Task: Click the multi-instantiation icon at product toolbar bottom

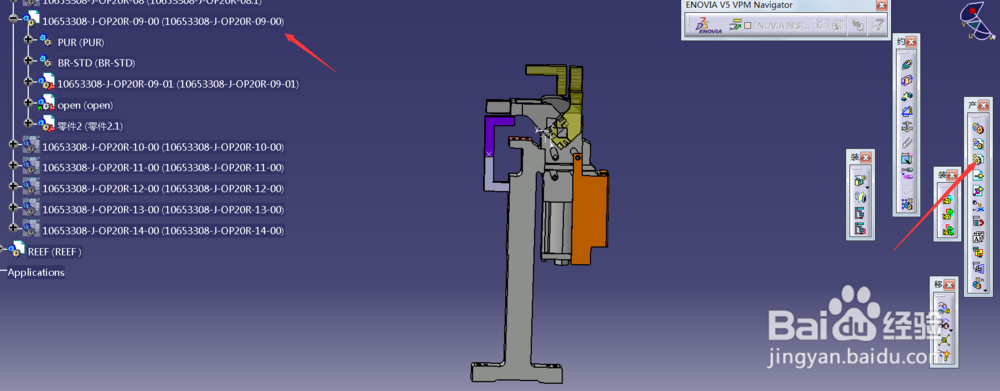Action: 978,283
